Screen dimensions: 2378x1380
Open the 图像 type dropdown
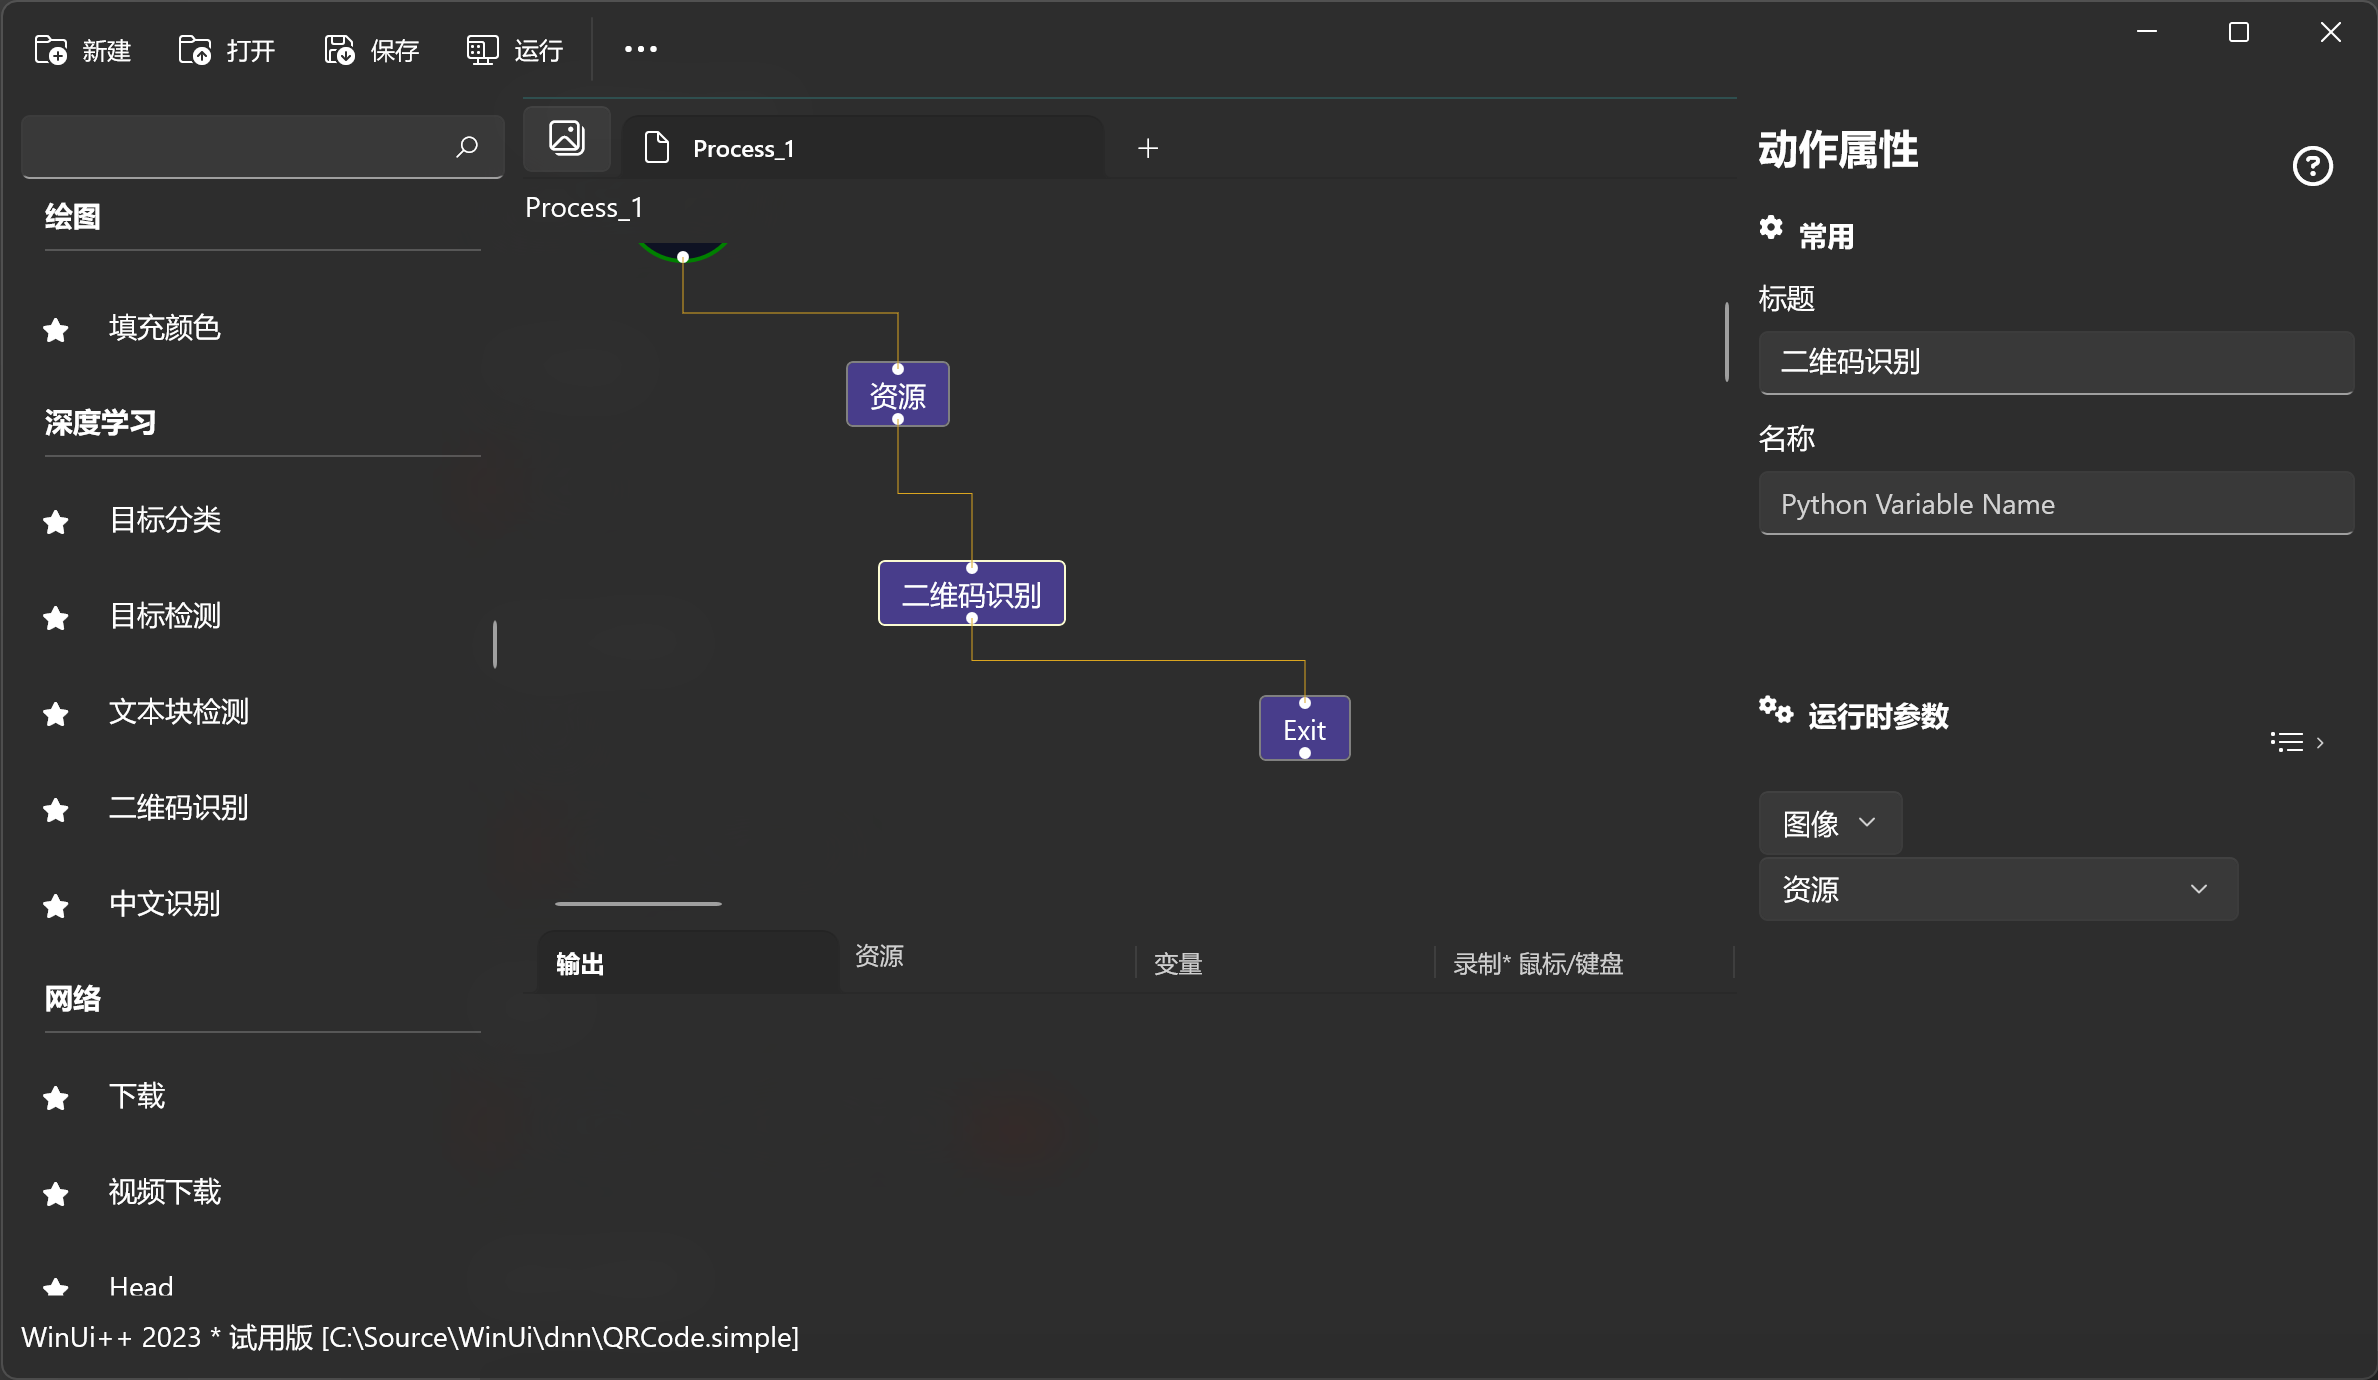click(1829, 823)
